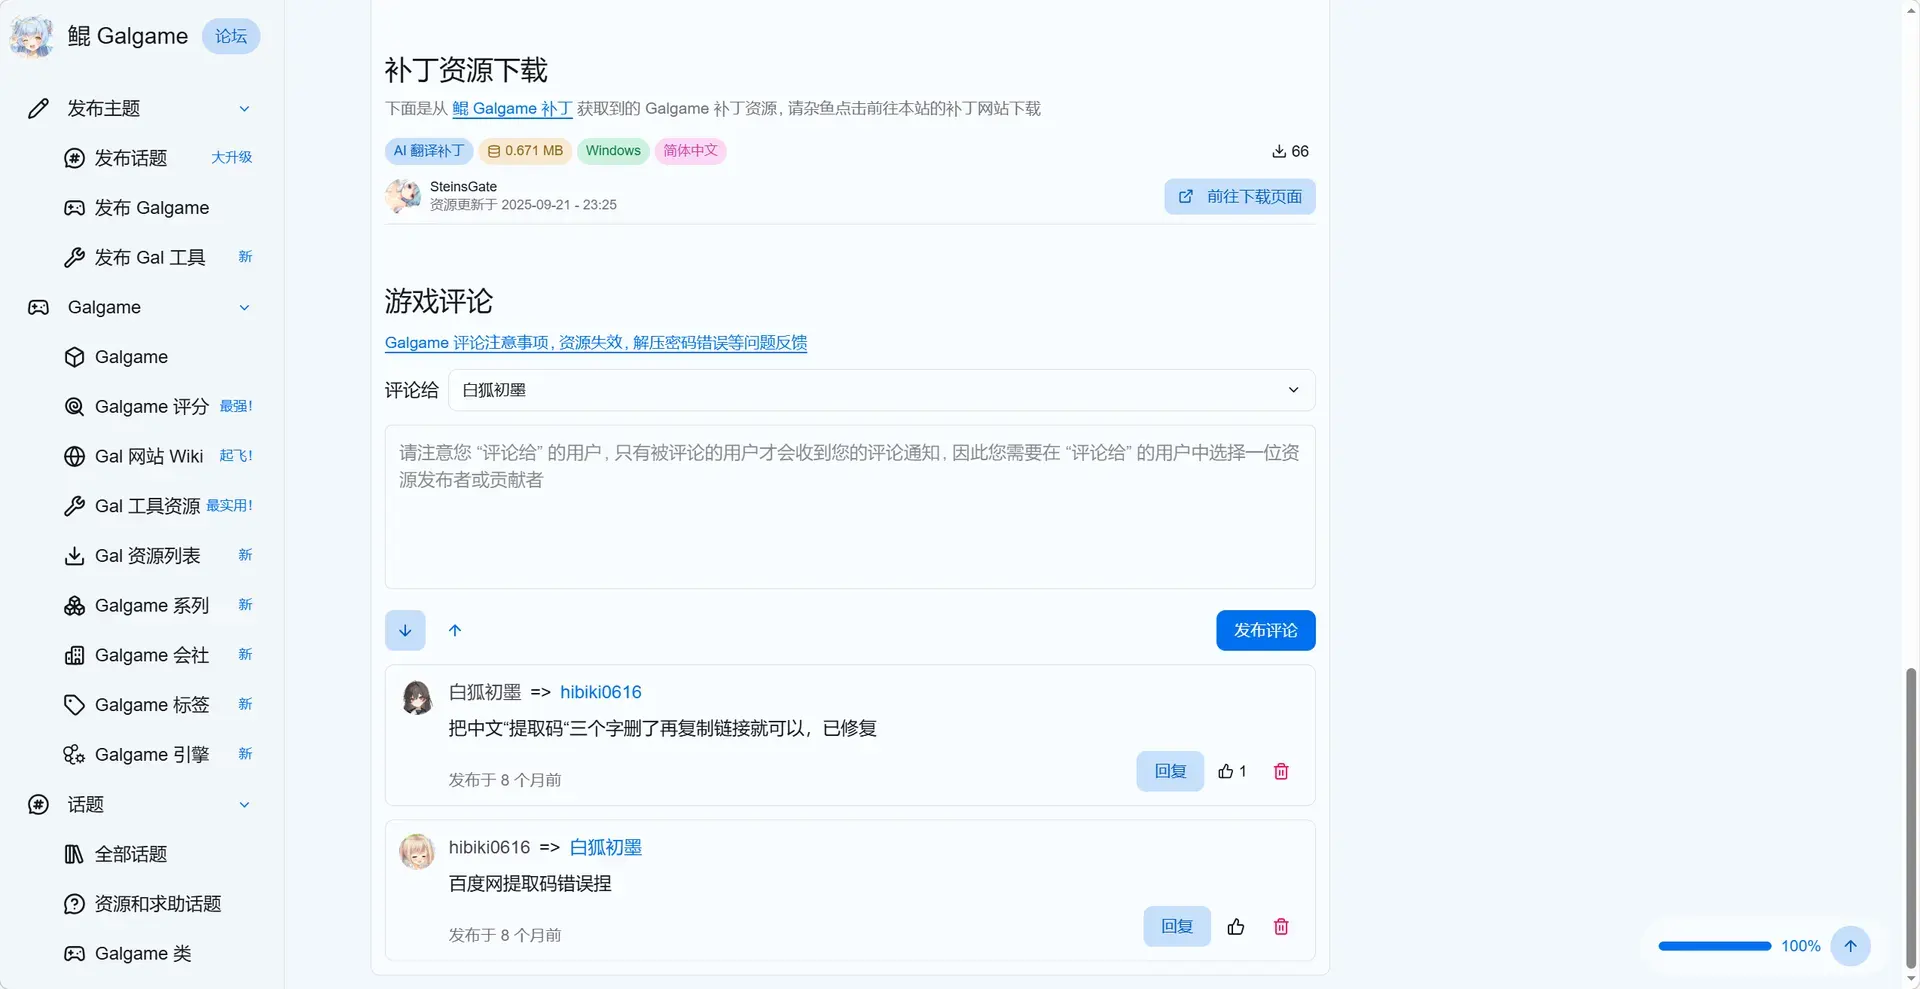This screenshot has height=989, width=1920.
Task: Like hibiki0616's comment
Action: pos(1236,926)
